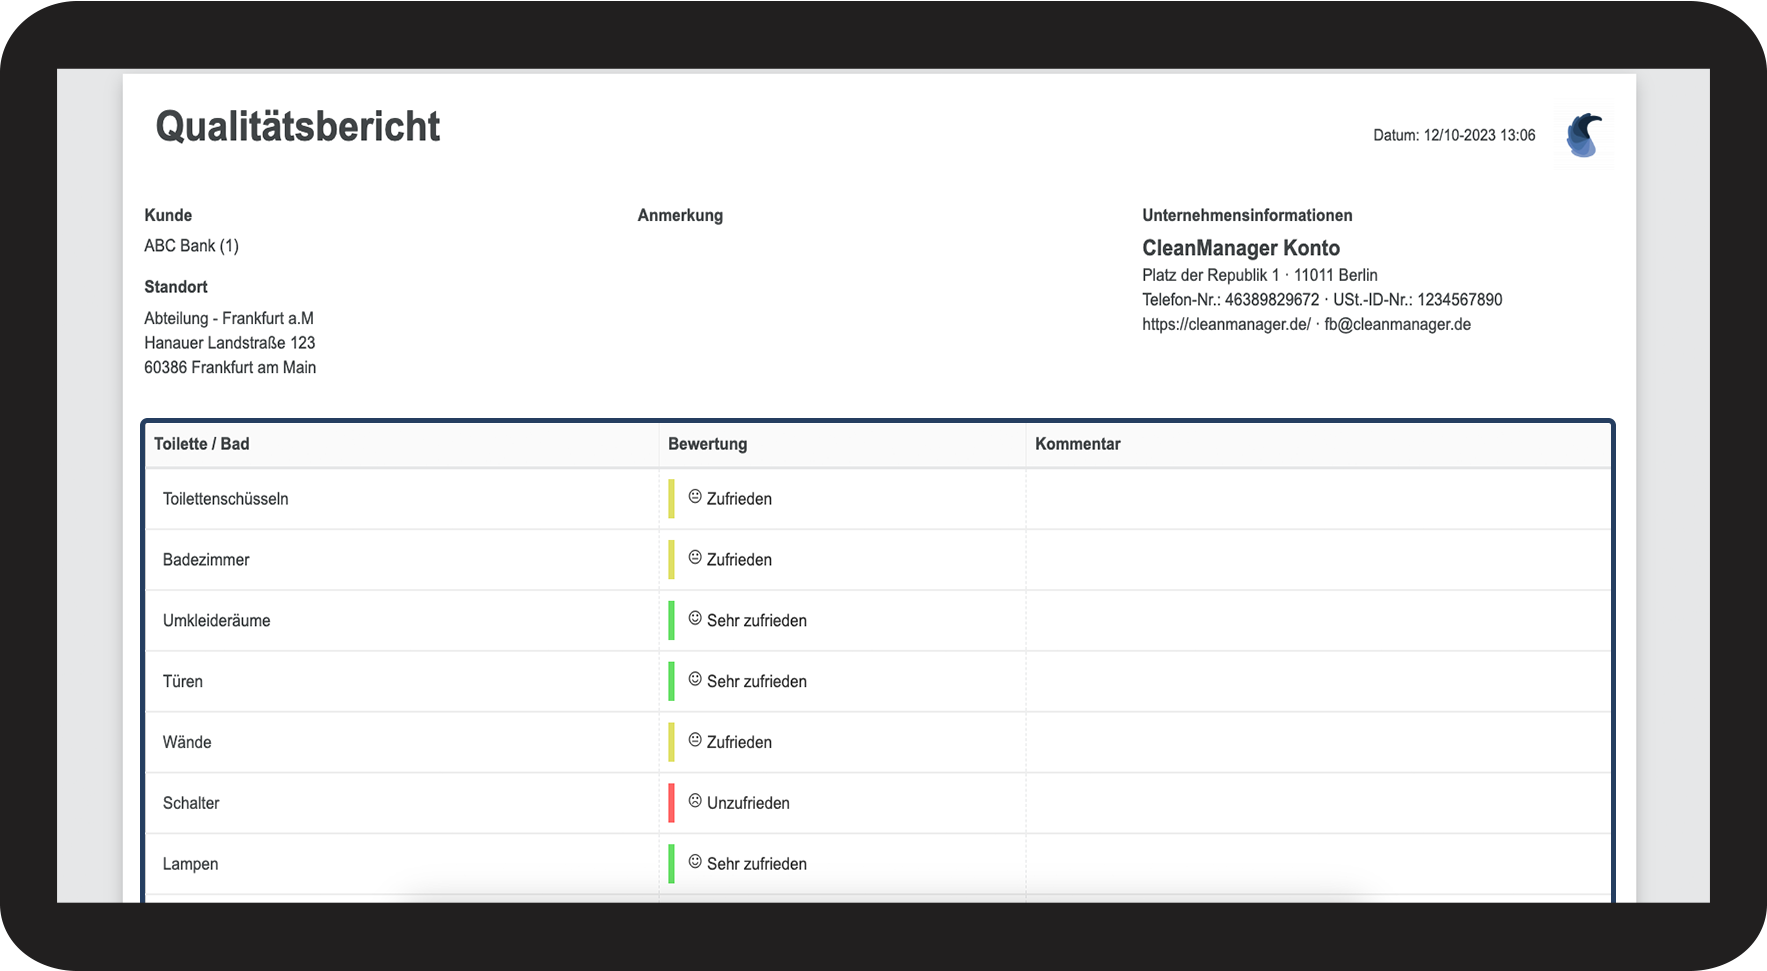
Task: Click the smiley icon in Badezimmer row
Action: click(x=695, y=558)
